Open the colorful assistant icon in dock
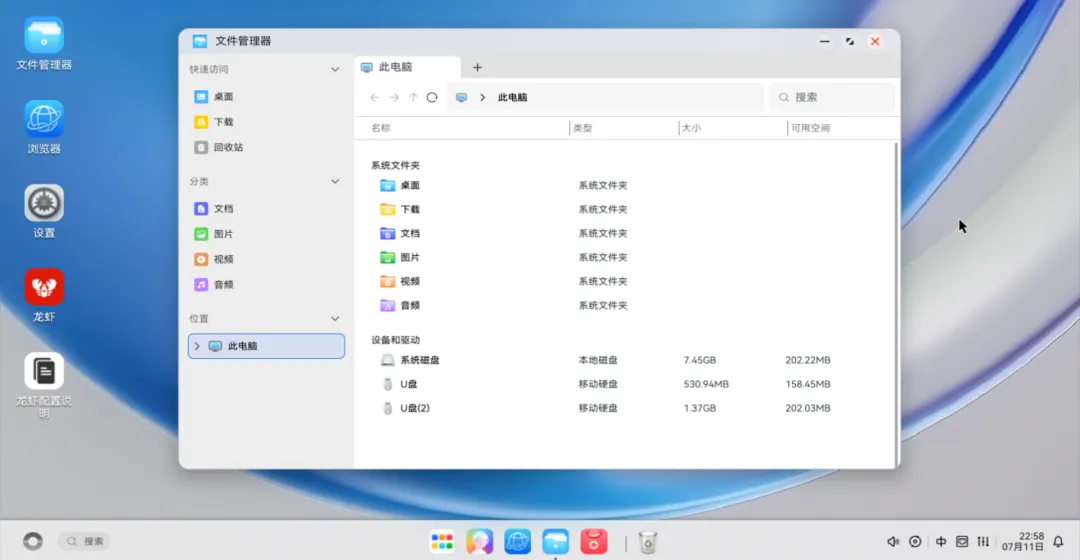Screen dimensions: 1080x560 [x=479, y=542]
